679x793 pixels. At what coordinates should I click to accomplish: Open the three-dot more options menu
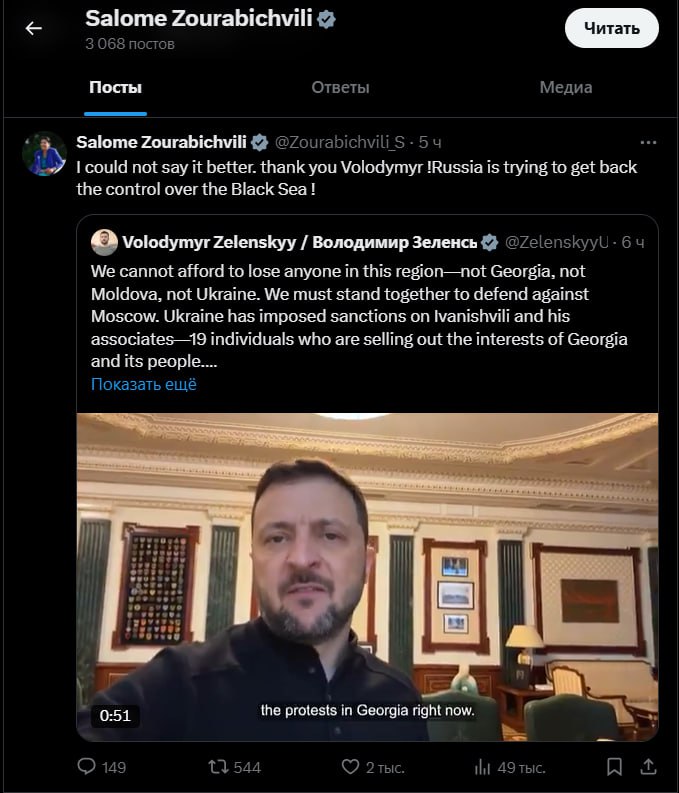click(x=648, y=143)
